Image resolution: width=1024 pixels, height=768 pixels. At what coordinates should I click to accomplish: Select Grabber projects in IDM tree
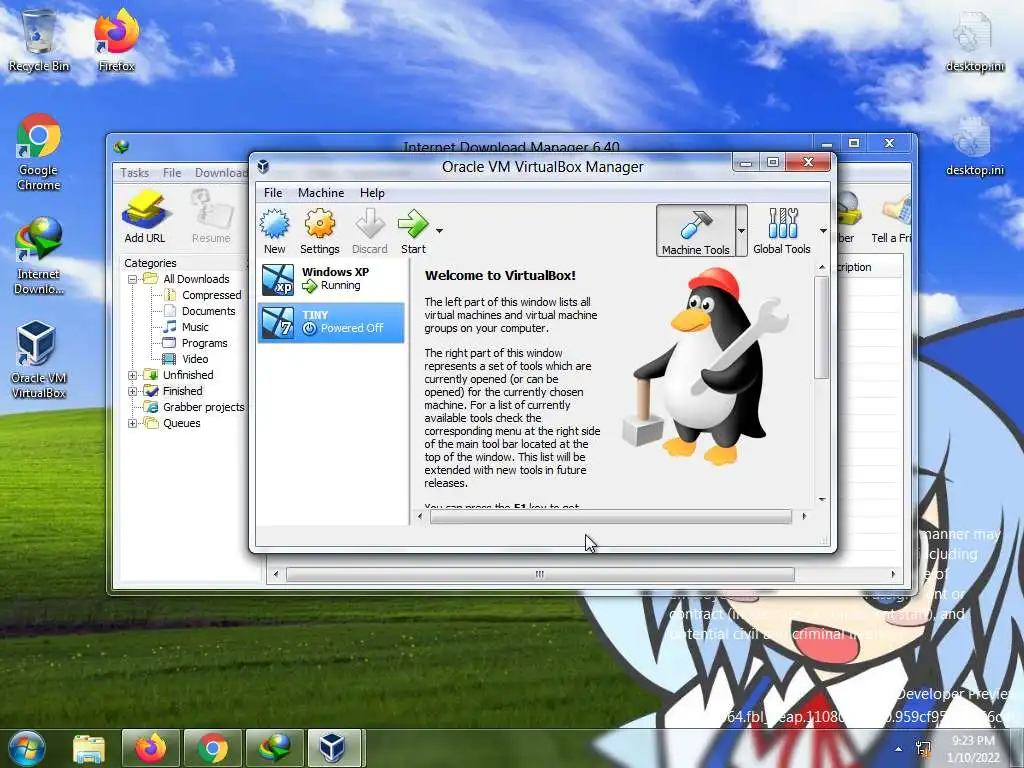click(x=195, y=407)
